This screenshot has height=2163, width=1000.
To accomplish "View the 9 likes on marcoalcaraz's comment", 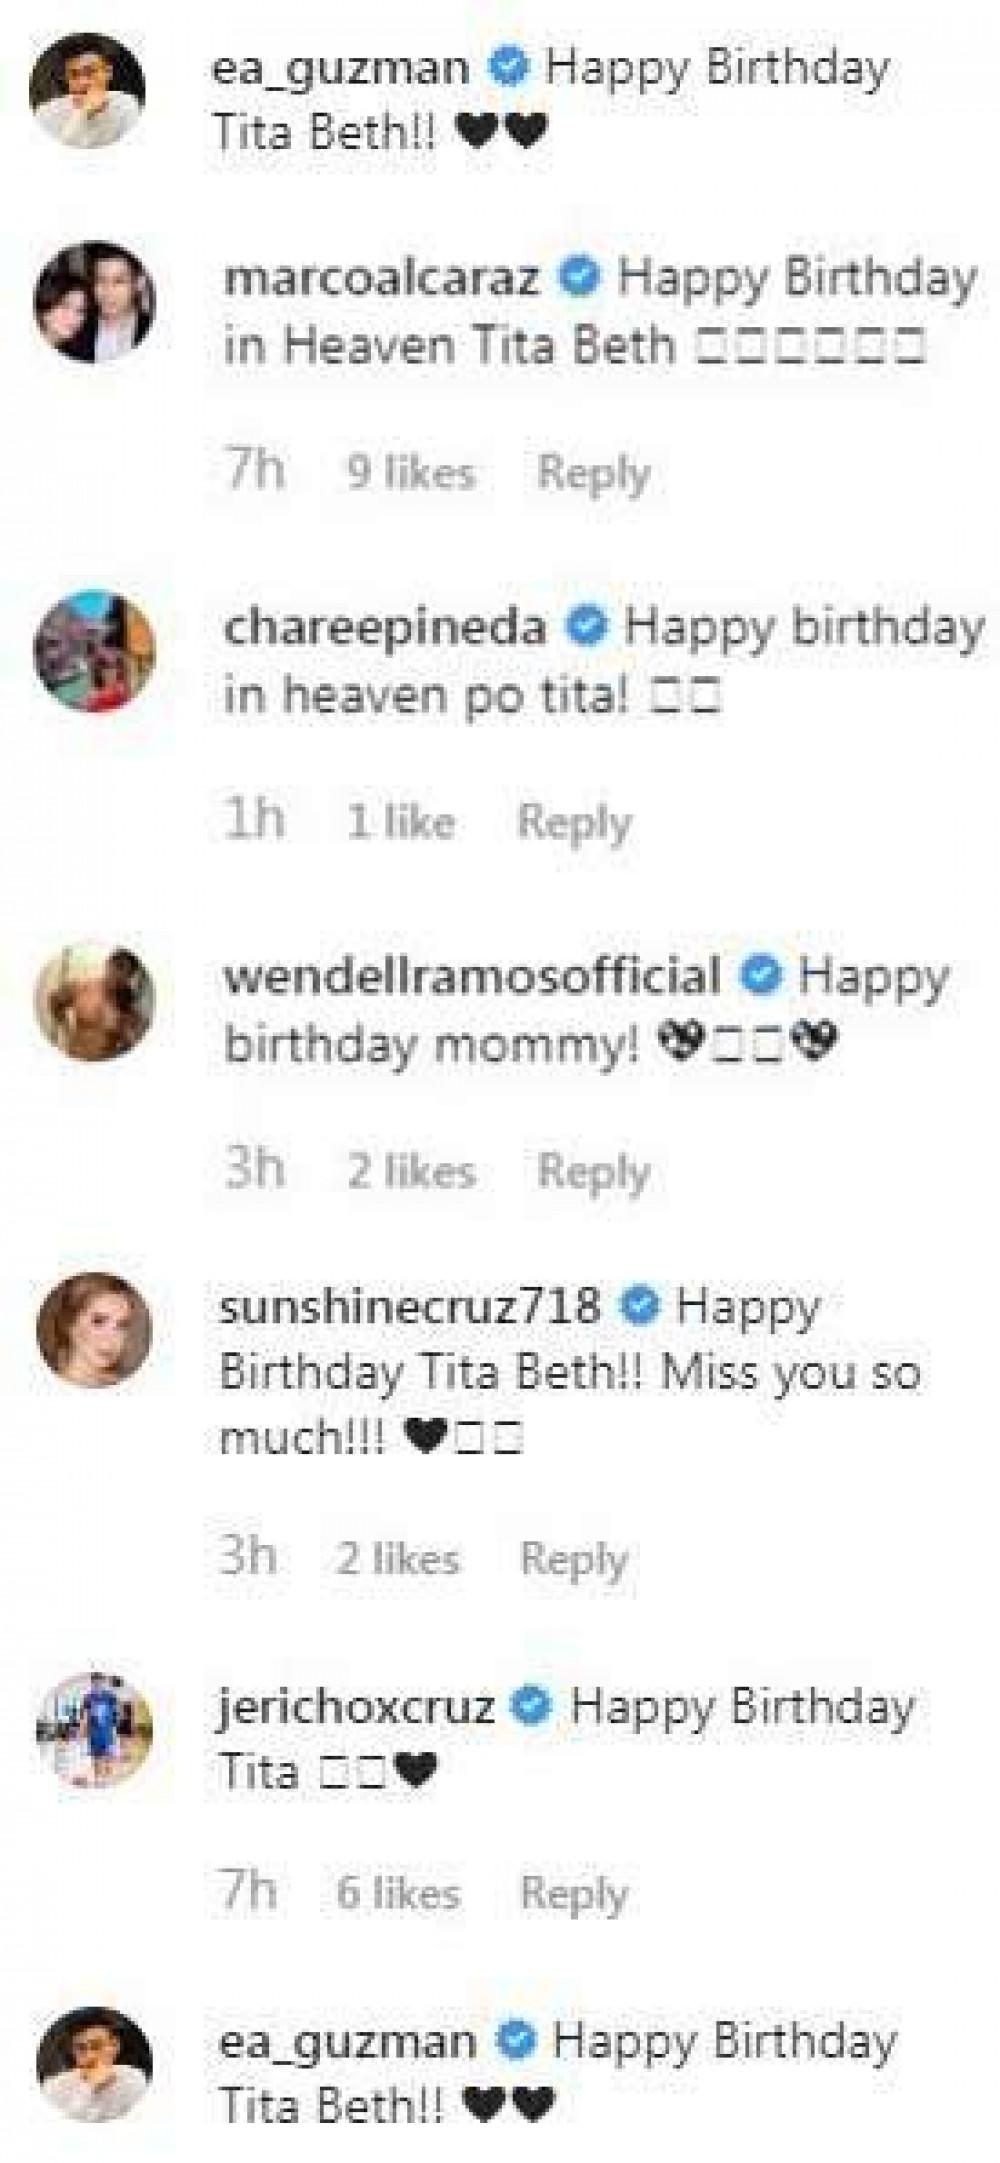I will coord(411,472).
